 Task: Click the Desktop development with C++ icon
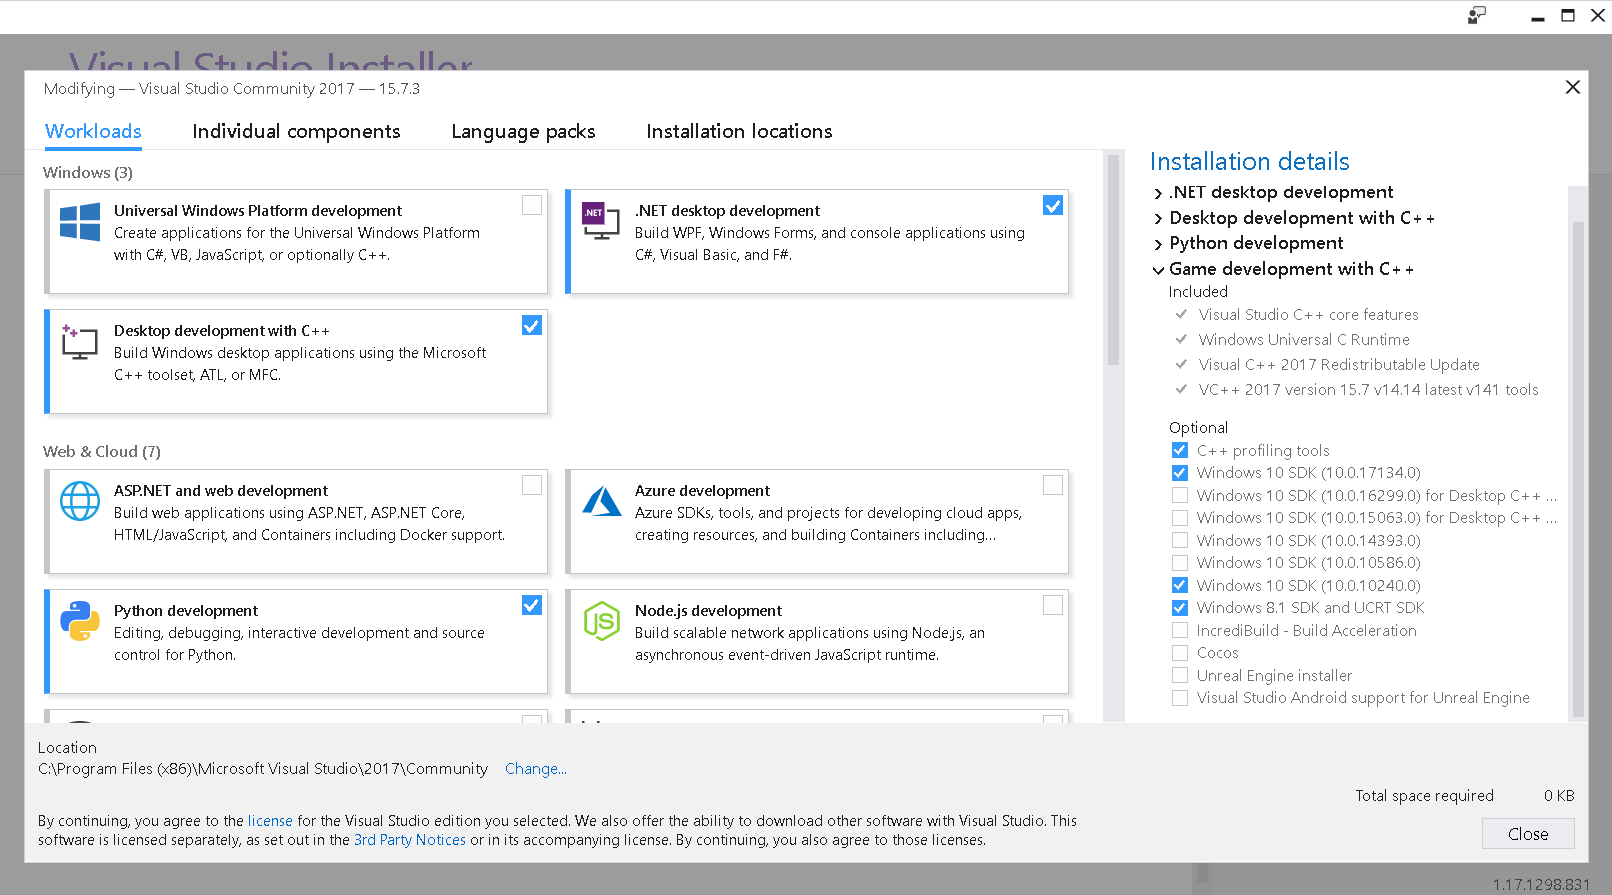click(x=80, y=342)
